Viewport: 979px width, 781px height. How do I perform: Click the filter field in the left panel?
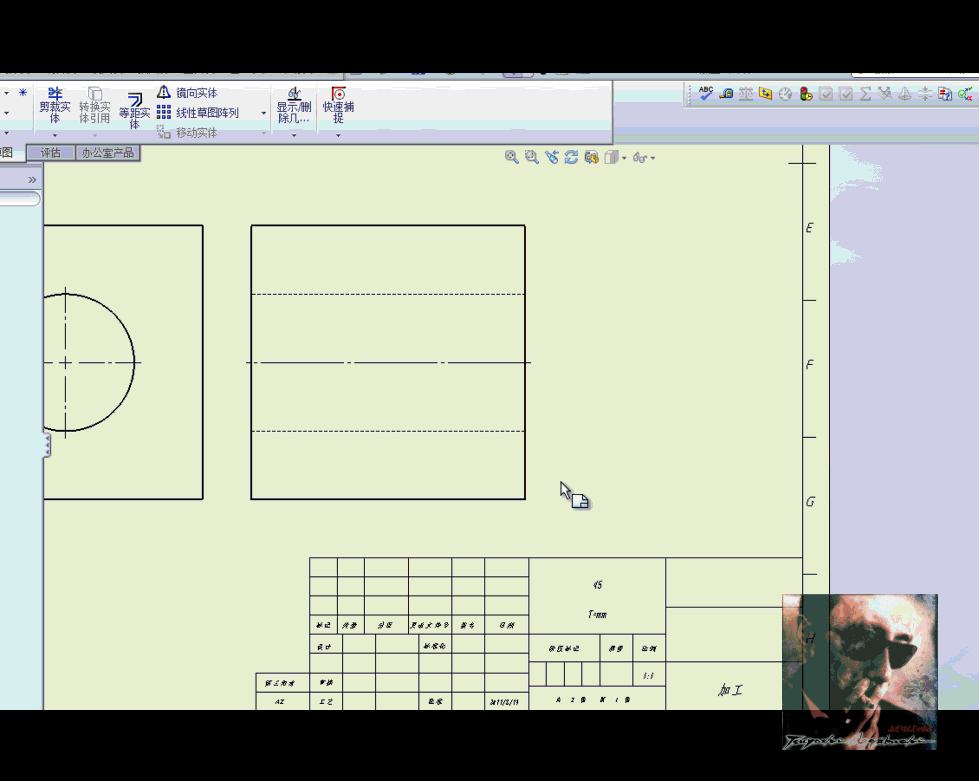pyautogui.click(x=20, y=199)
